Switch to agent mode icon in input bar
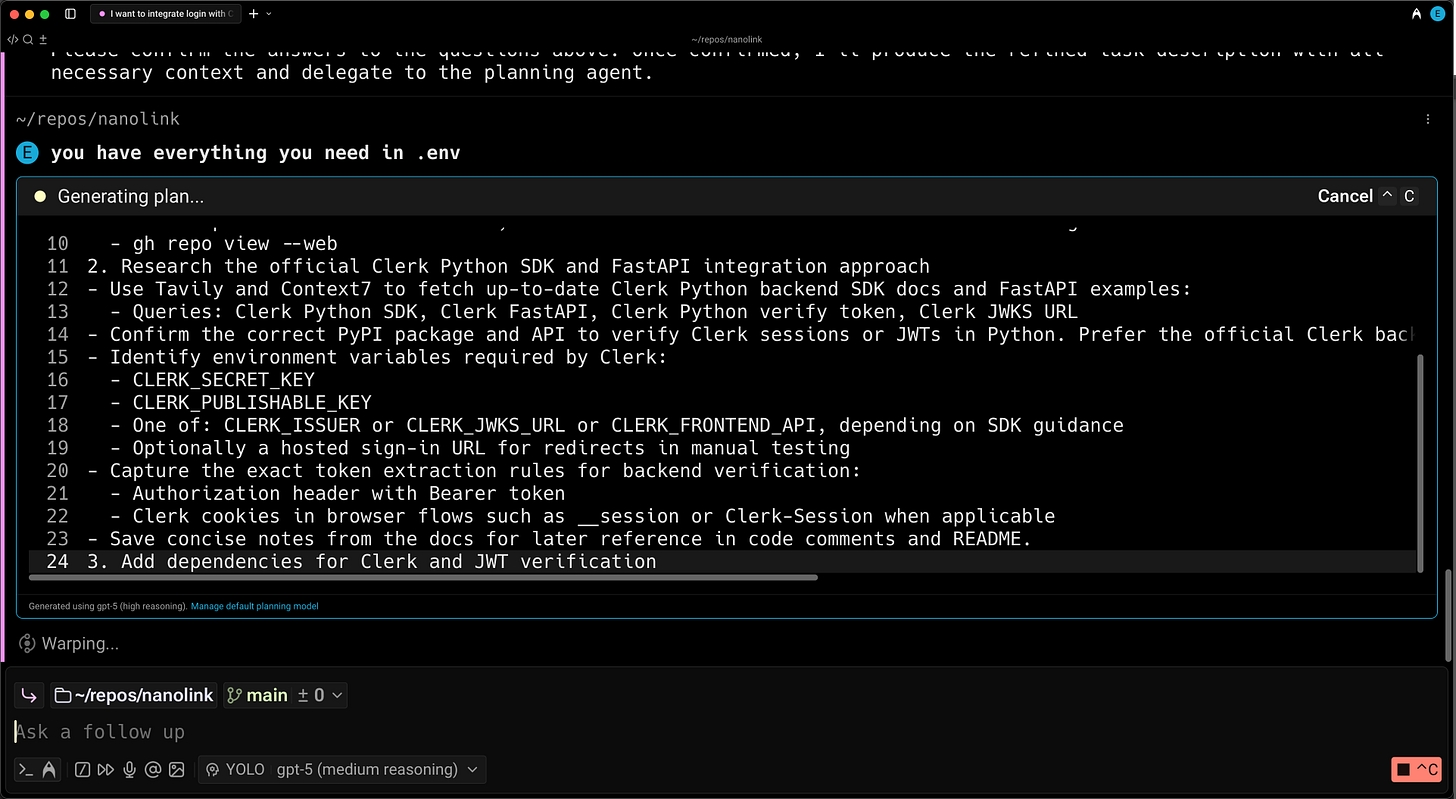This screenshot has height=799, width=1456. [48, 769]
